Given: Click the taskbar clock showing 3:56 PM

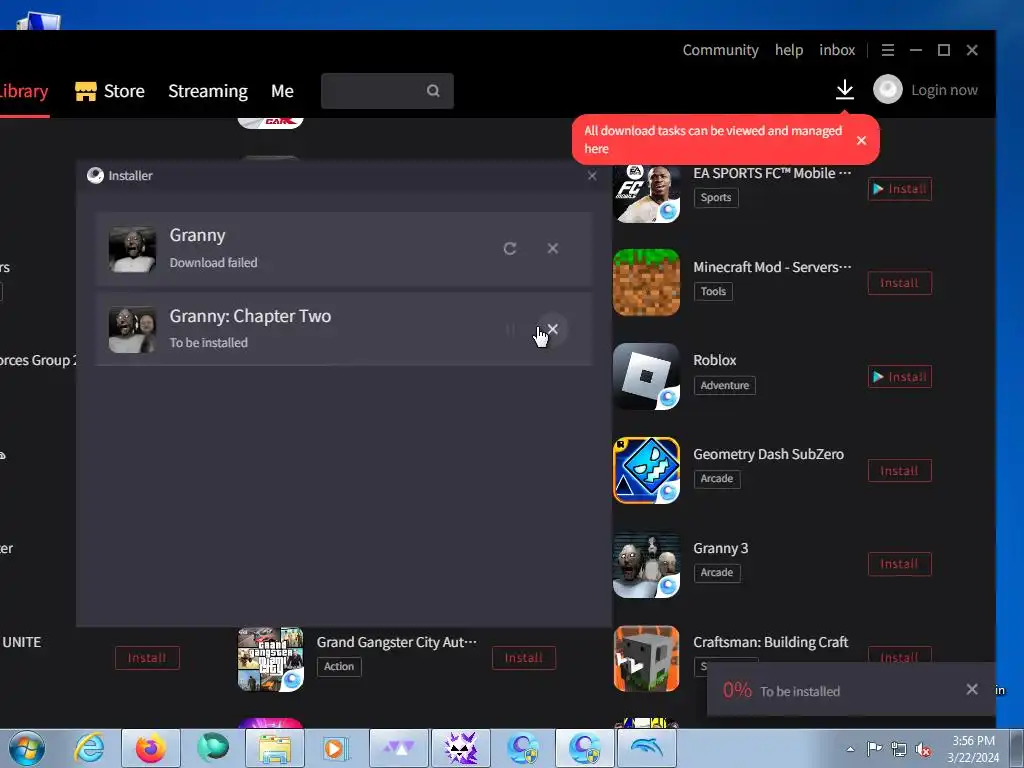Looking at the screenshot, I should point(973,749).
